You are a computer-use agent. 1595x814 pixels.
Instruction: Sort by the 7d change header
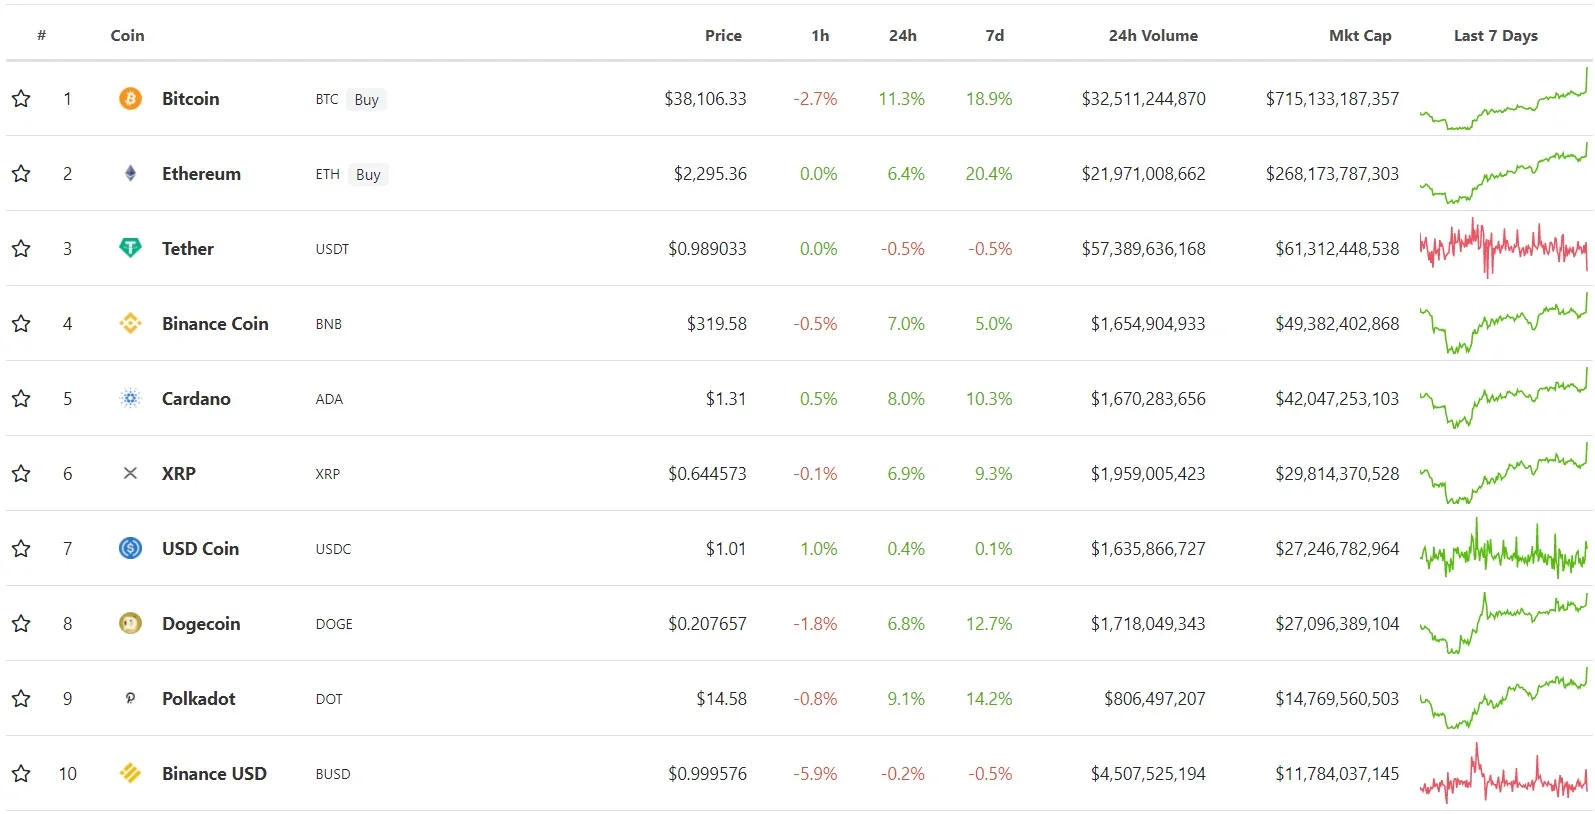tap(994, 35)
